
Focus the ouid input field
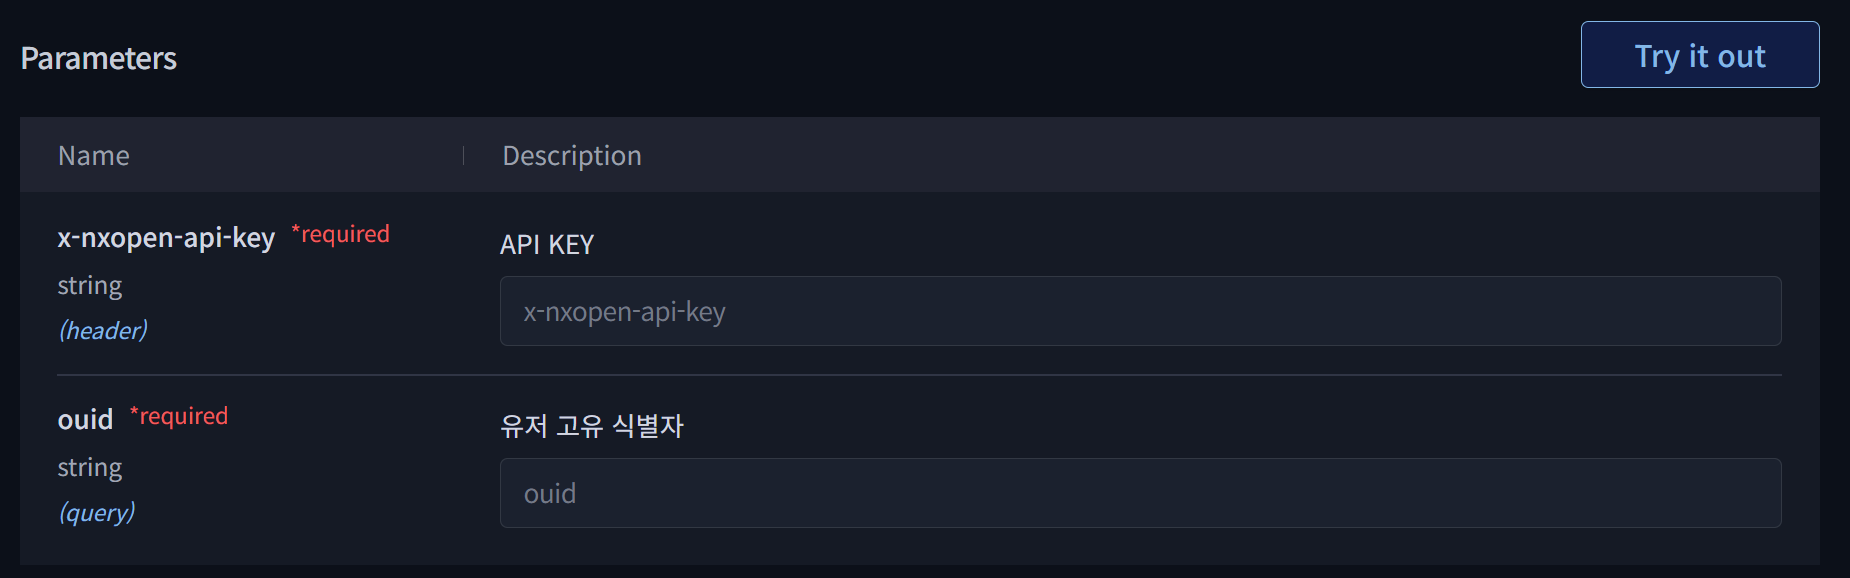tap(1140, 493)
